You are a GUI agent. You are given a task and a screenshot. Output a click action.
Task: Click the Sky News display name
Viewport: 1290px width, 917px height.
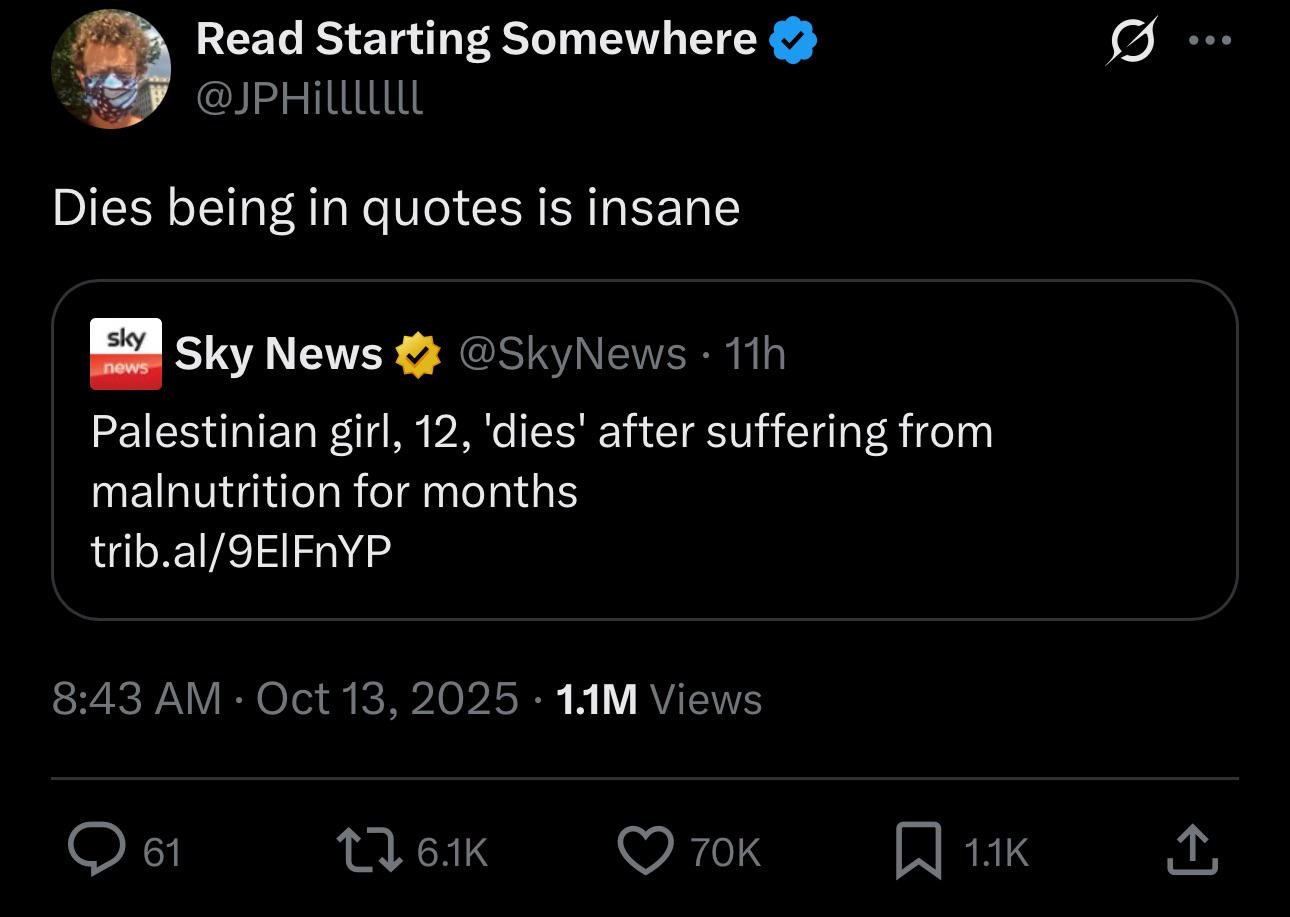tap(279, 354)
